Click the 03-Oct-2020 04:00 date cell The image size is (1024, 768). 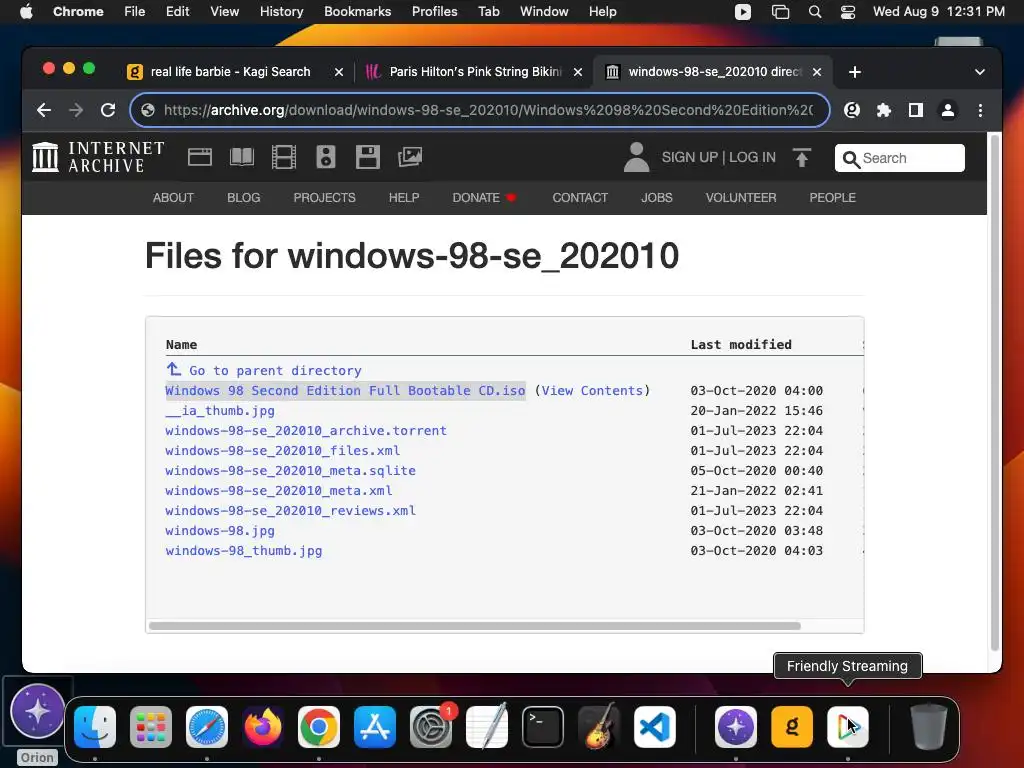tap(756, 391)
